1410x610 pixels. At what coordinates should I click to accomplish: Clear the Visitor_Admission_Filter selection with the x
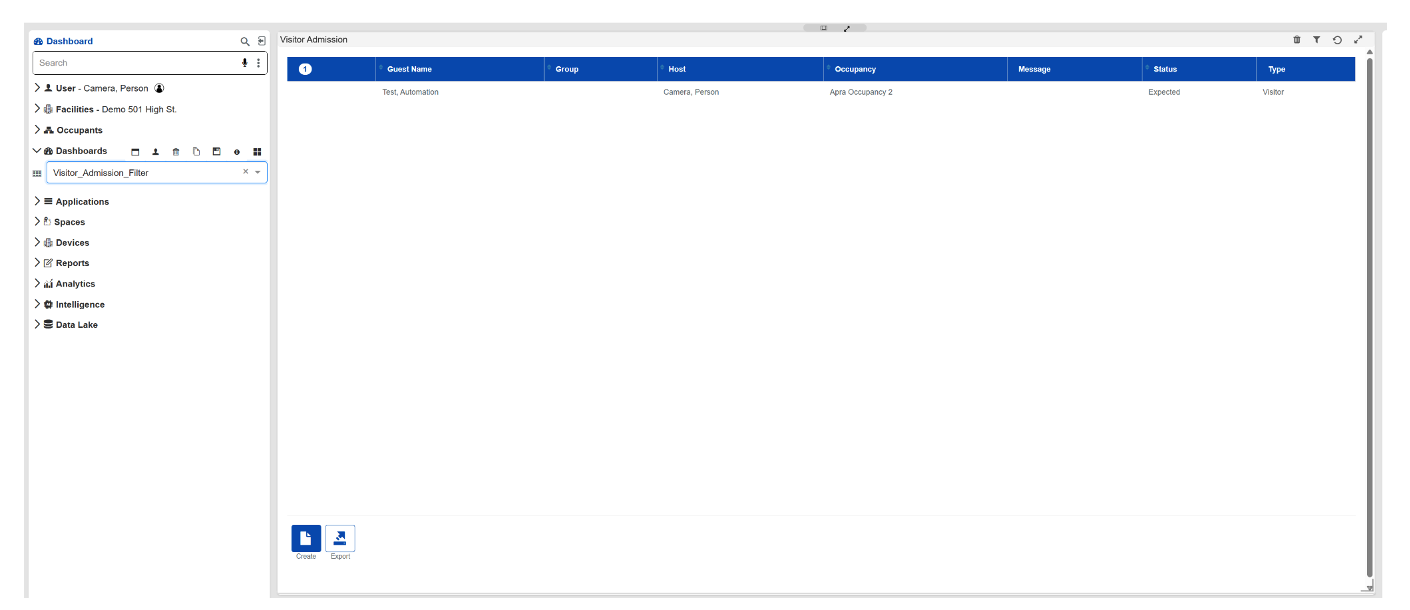pos(245,172)
